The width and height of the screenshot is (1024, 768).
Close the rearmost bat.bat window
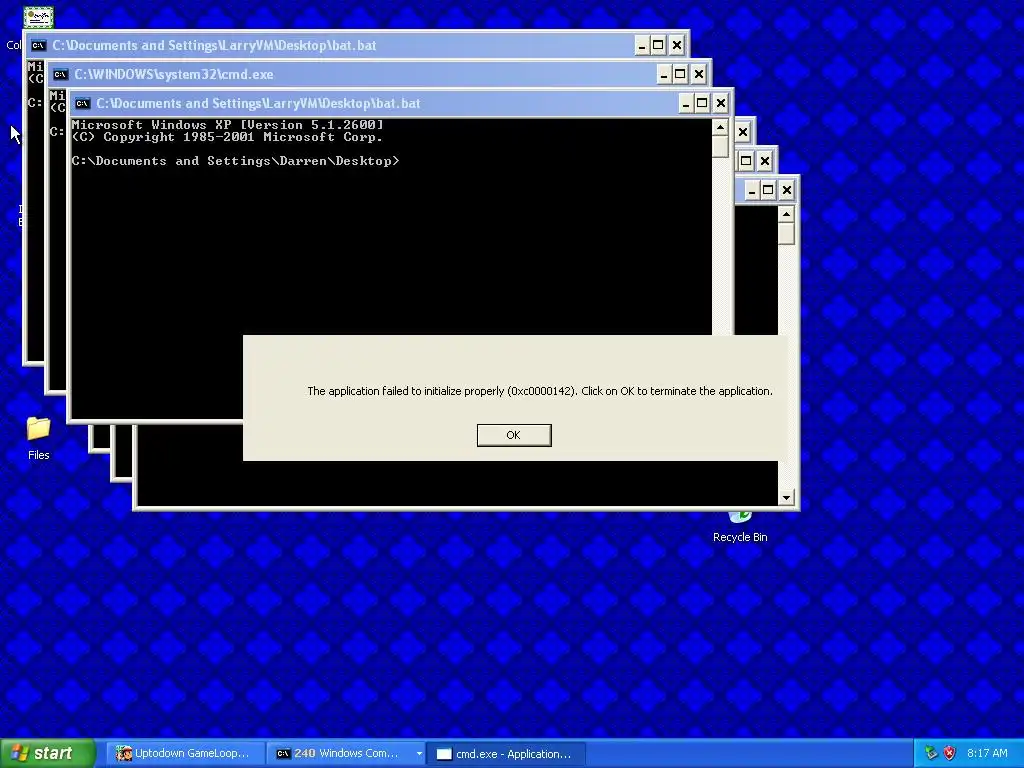pyautogui.click(x=677, y=45)
